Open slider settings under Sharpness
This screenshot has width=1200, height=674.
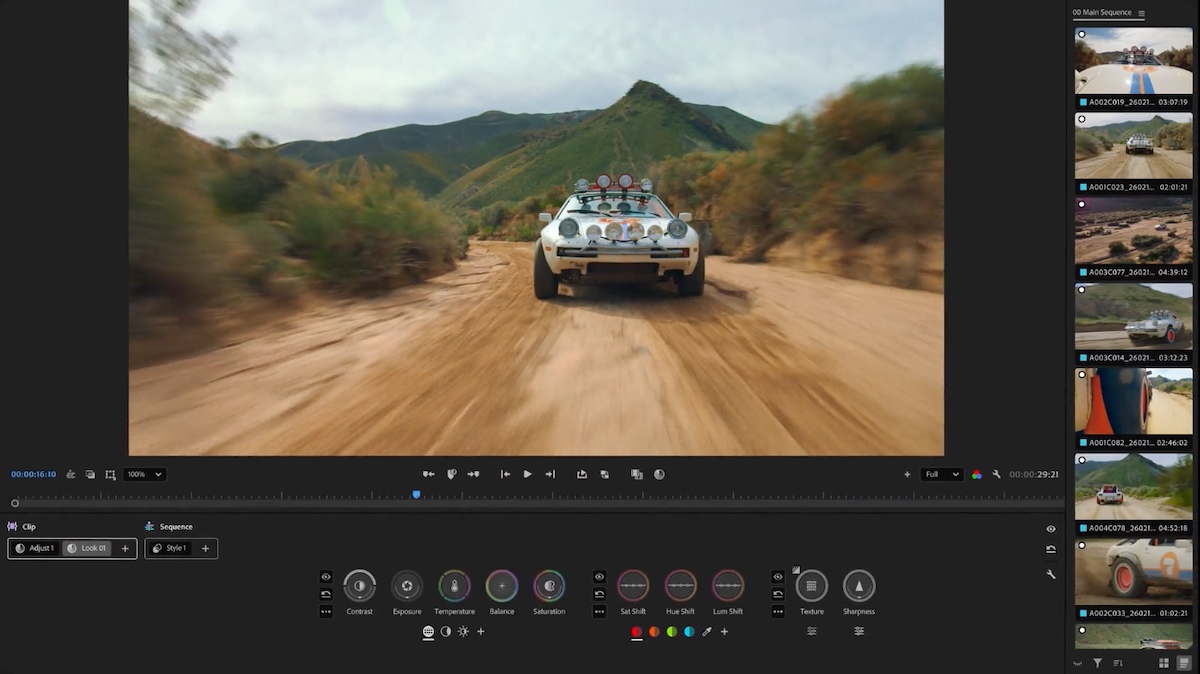859,632
